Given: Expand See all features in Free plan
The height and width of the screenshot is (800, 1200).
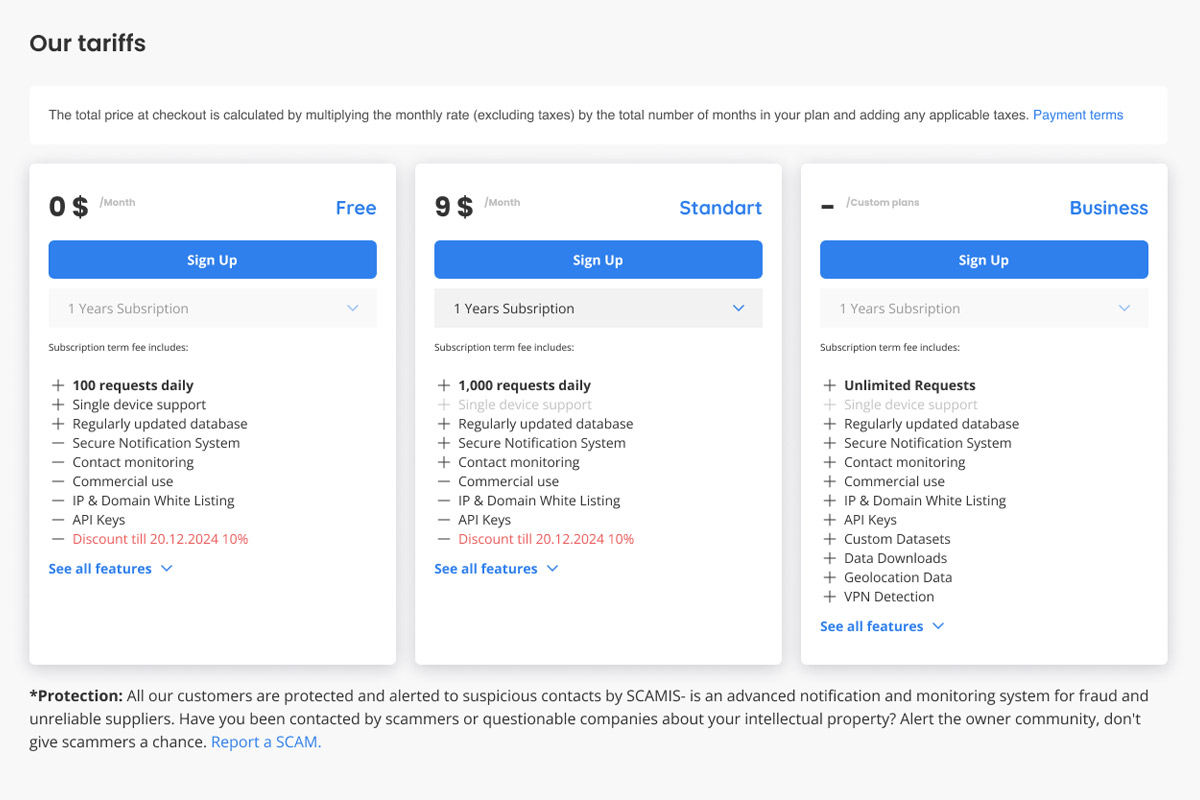Looking at the screenshot, I should (x=110, y=569).
